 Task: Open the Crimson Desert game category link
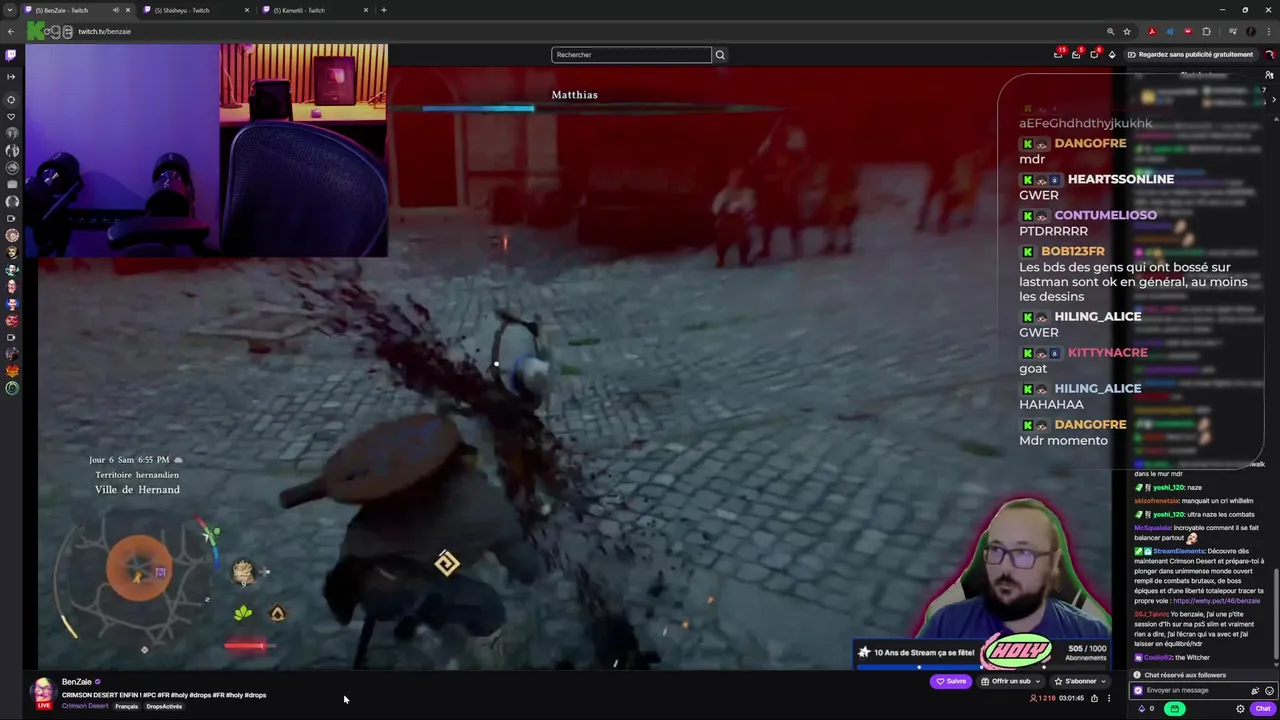coord(85,706)
